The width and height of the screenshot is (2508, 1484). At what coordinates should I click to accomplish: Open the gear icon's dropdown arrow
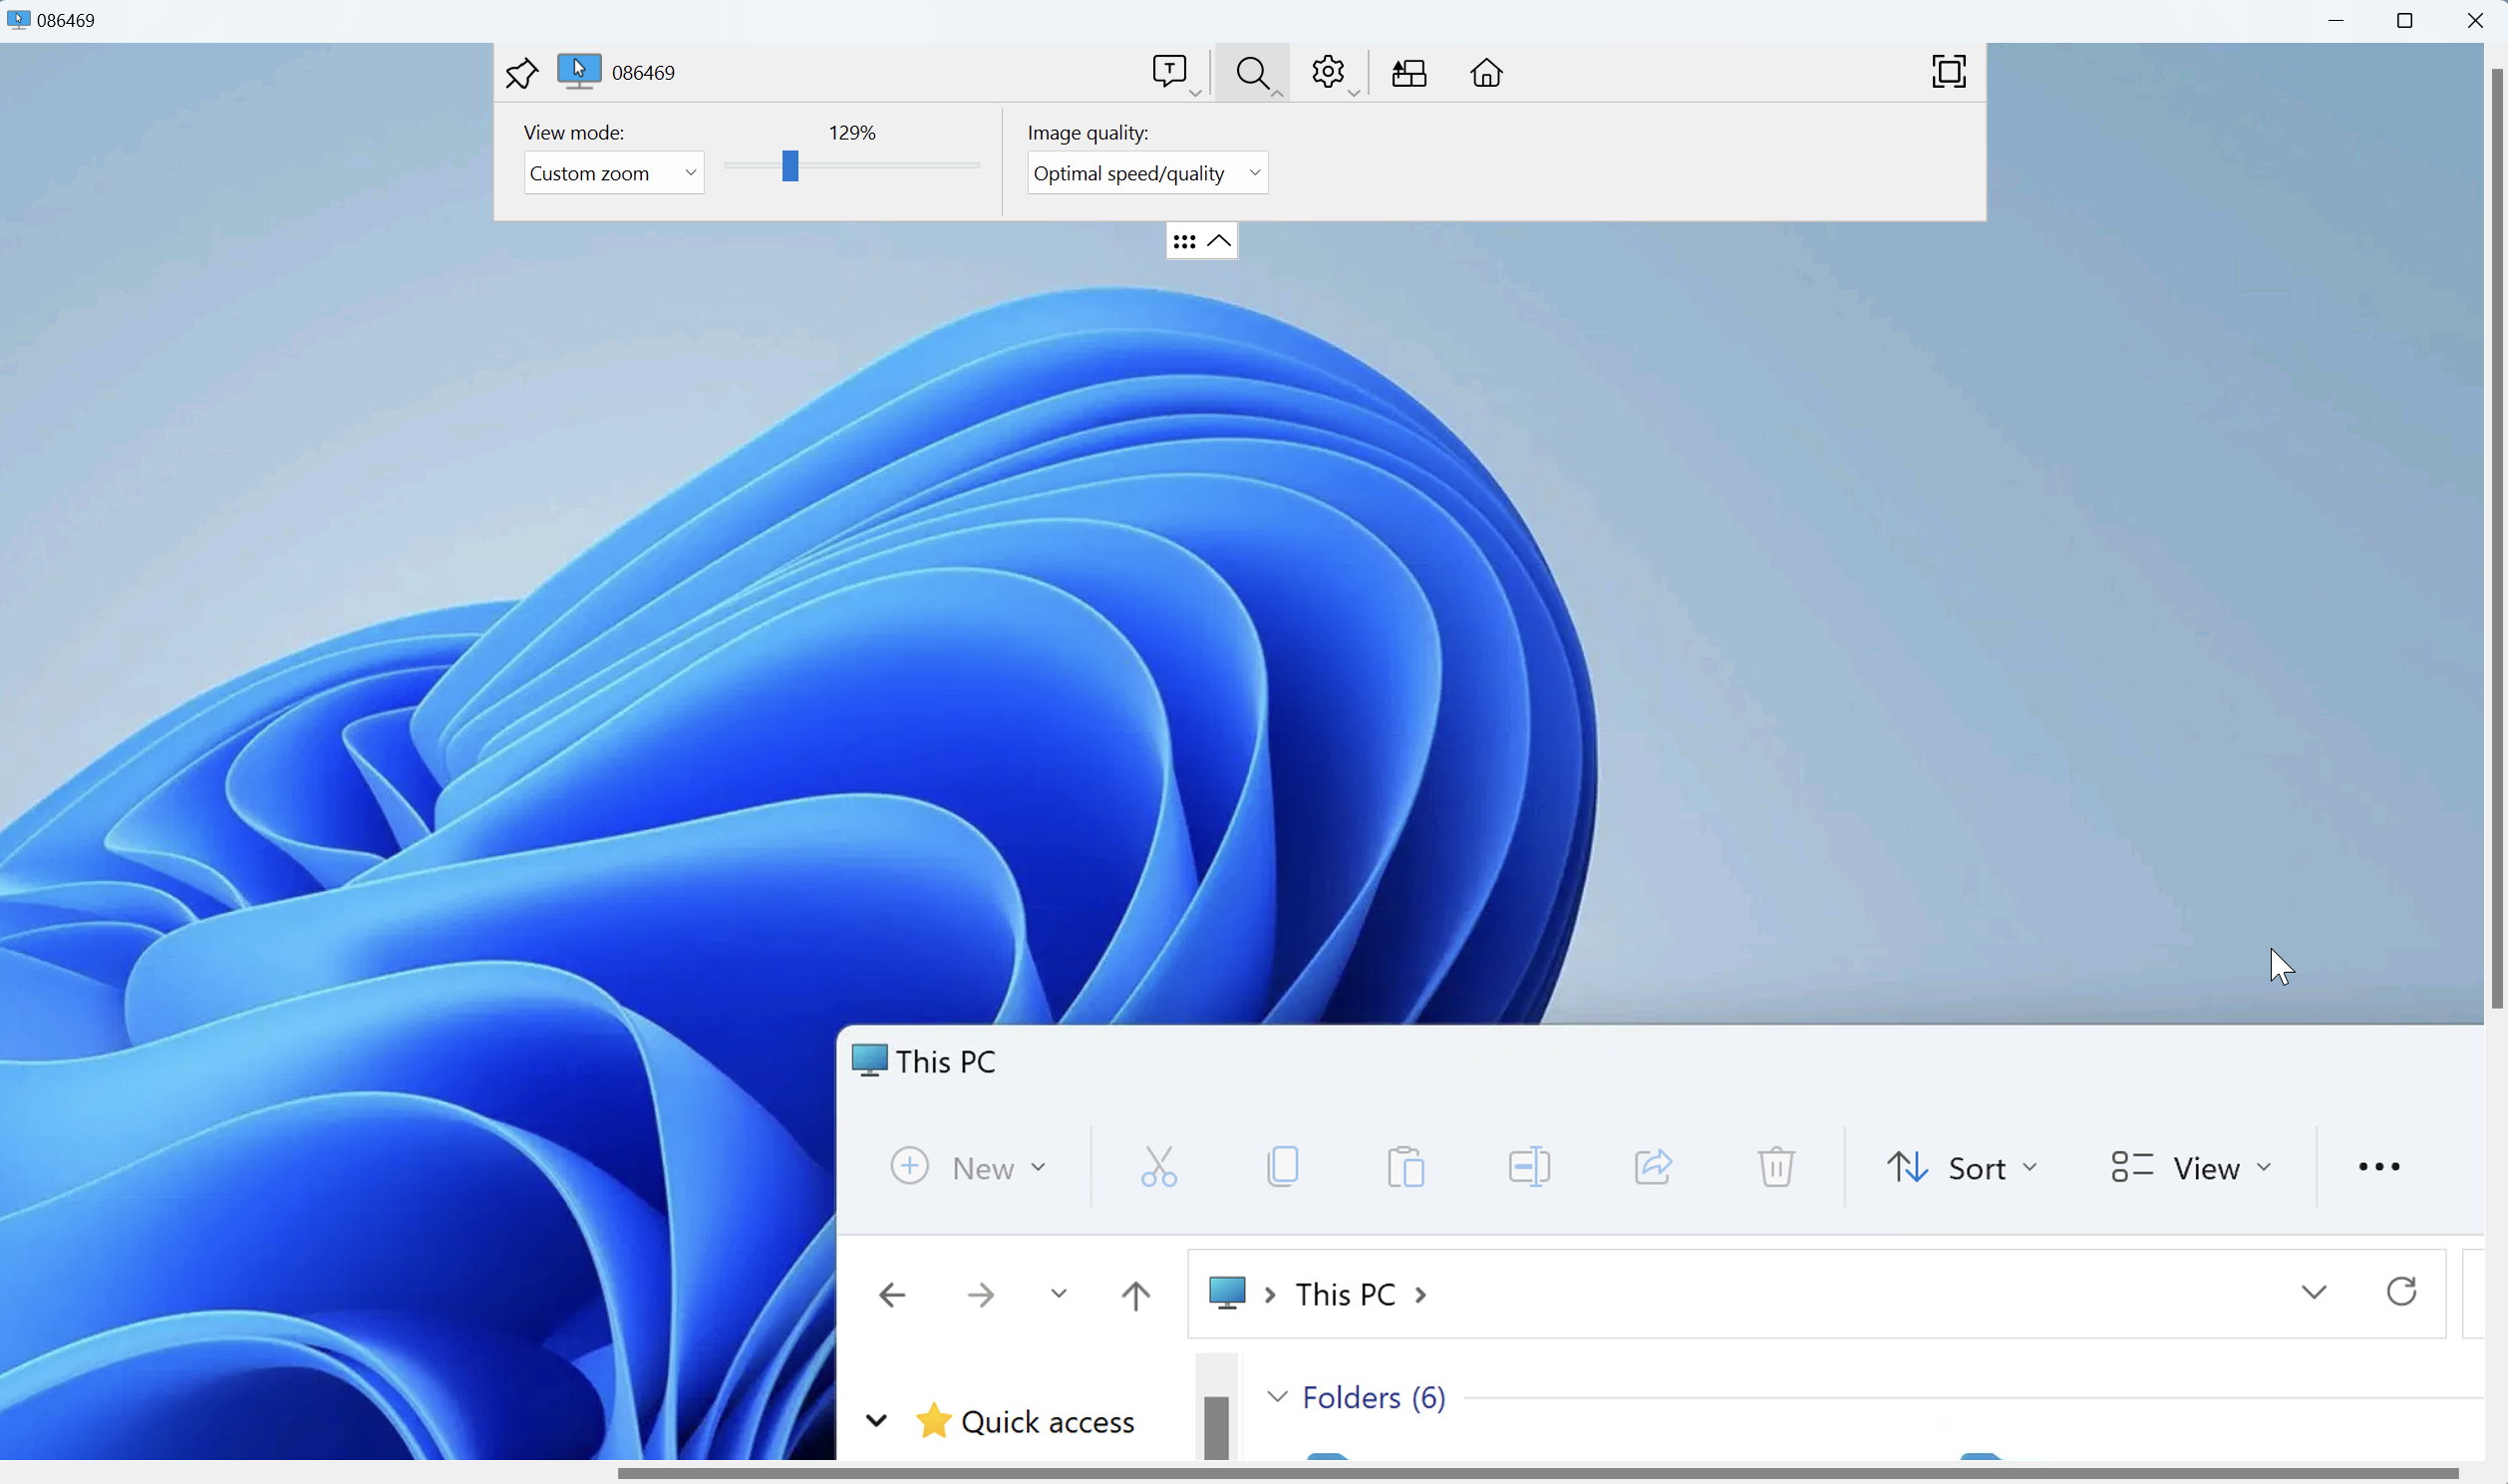(1354, 93)
